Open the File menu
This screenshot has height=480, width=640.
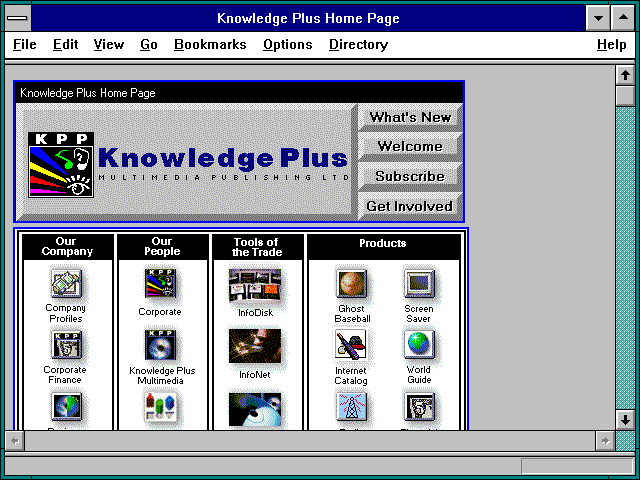click(x=24, y=44)
